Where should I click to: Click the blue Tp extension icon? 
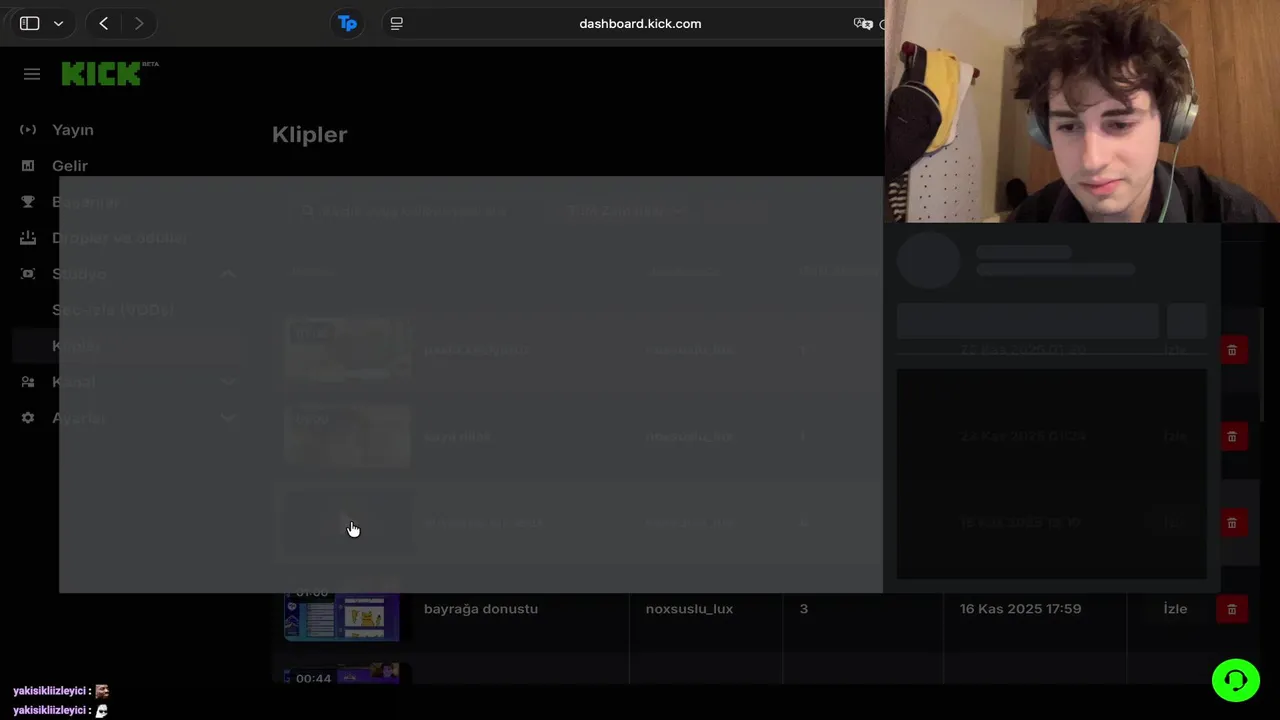tap(347, 23)
